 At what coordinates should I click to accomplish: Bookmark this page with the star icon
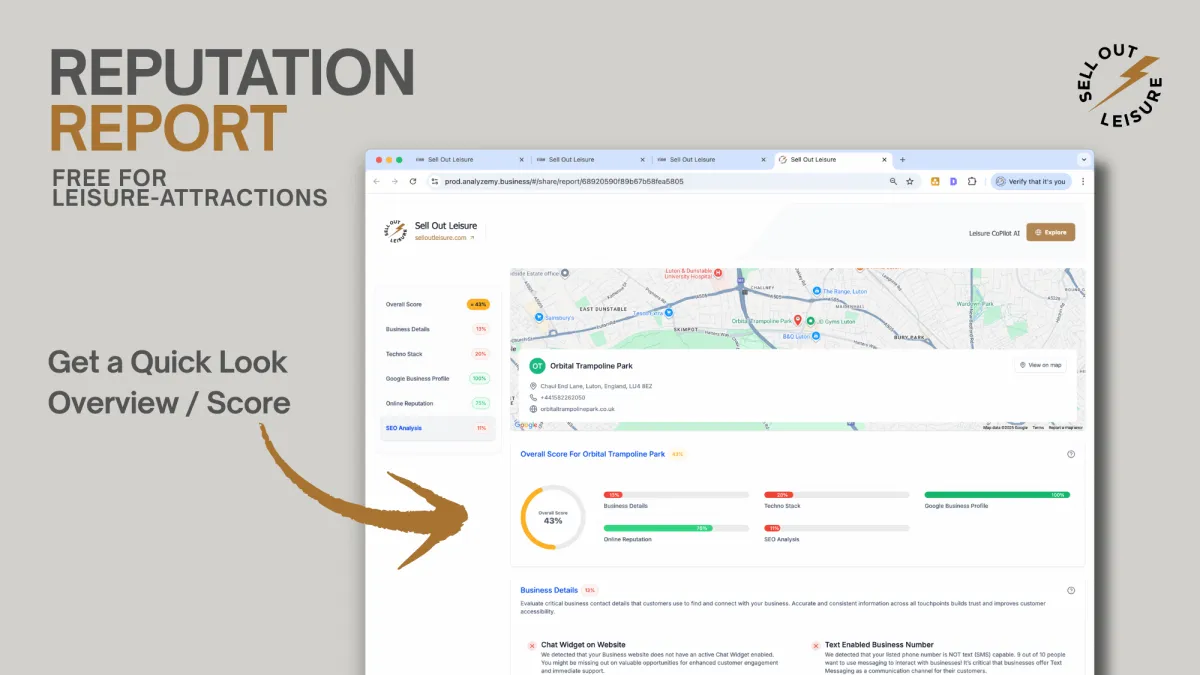(x=910, y=182)
